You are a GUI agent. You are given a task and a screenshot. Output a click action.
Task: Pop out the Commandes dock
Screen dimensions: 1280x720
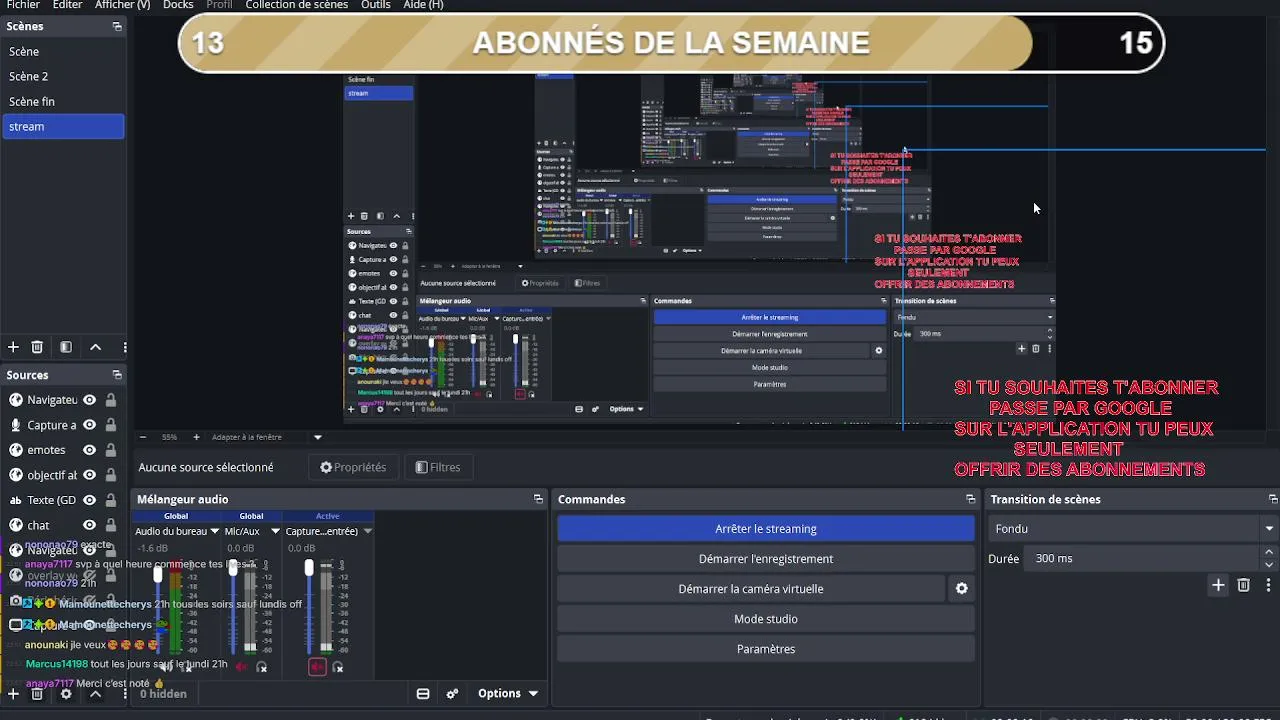click(x=970, y=499)
